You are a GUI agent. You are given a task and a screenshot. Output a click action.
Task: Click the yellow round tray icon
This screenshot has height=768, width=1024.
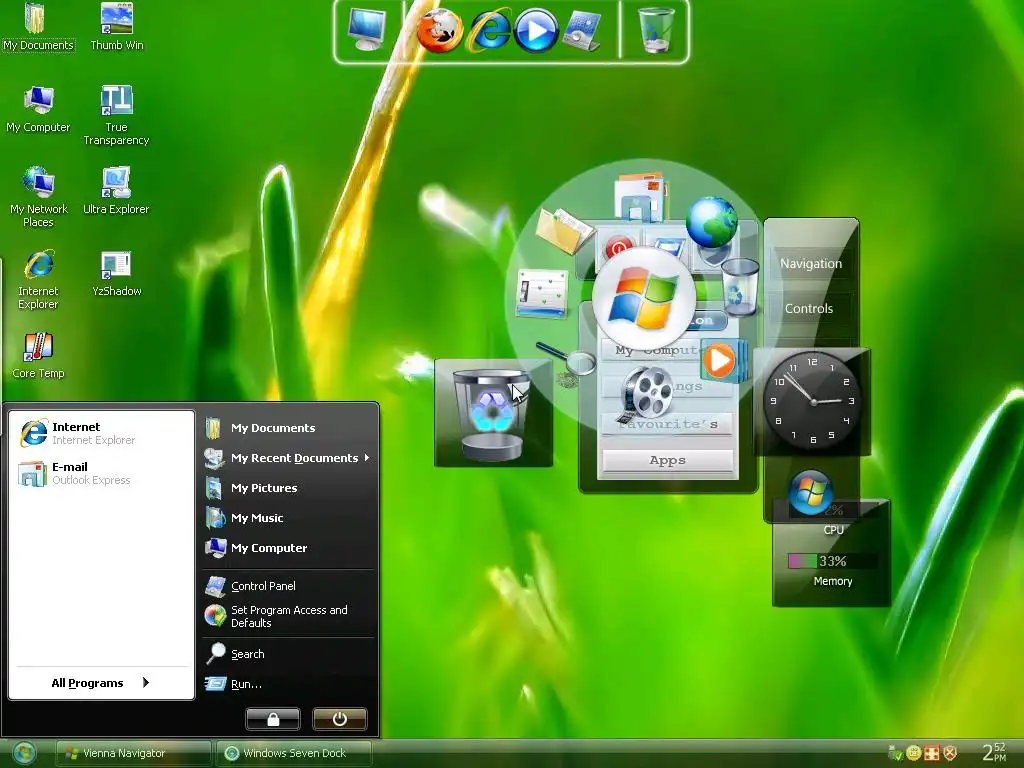[x=914, y=753]
